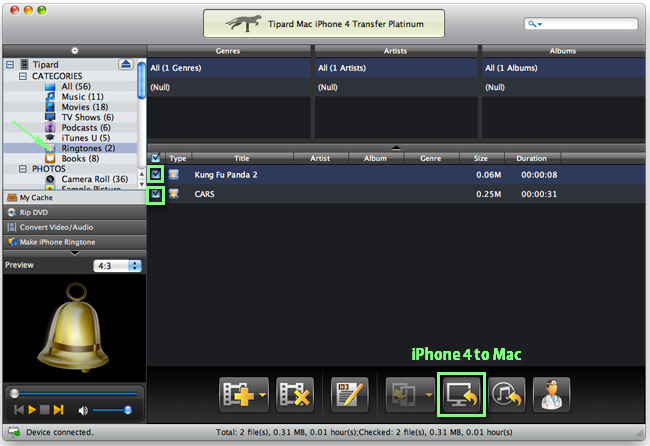Image resolution: width=650 pixels, height=446 pixels.
Task: Open the doctor help icon
Action: (x=551, y=394)
